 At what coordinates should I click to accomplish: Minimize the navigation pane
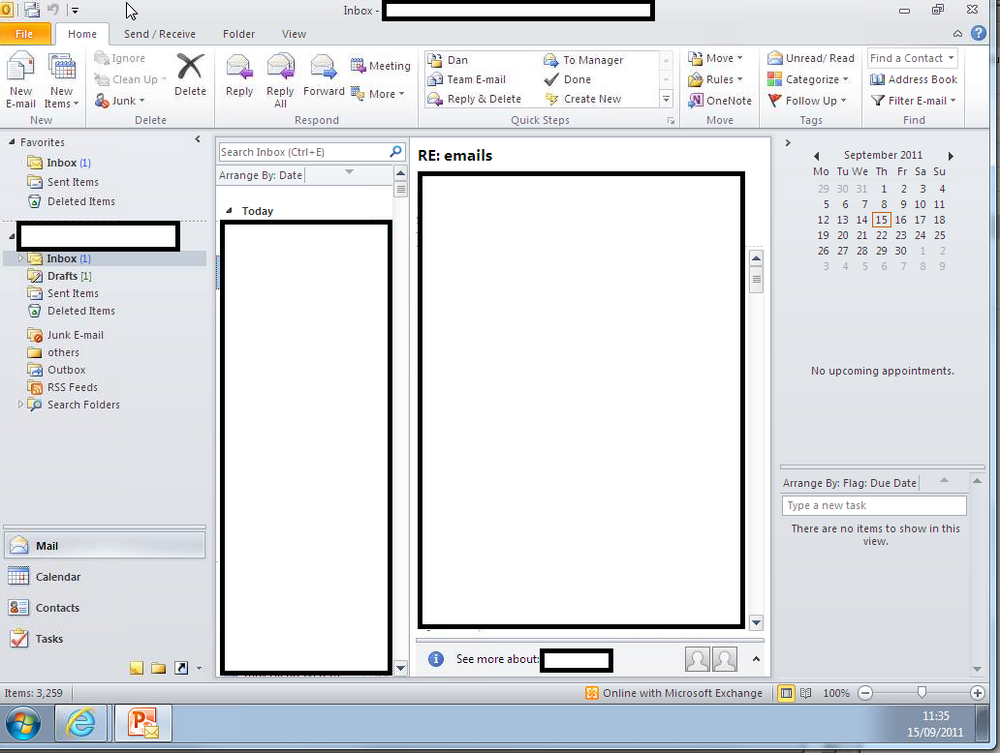pos(198,139)
